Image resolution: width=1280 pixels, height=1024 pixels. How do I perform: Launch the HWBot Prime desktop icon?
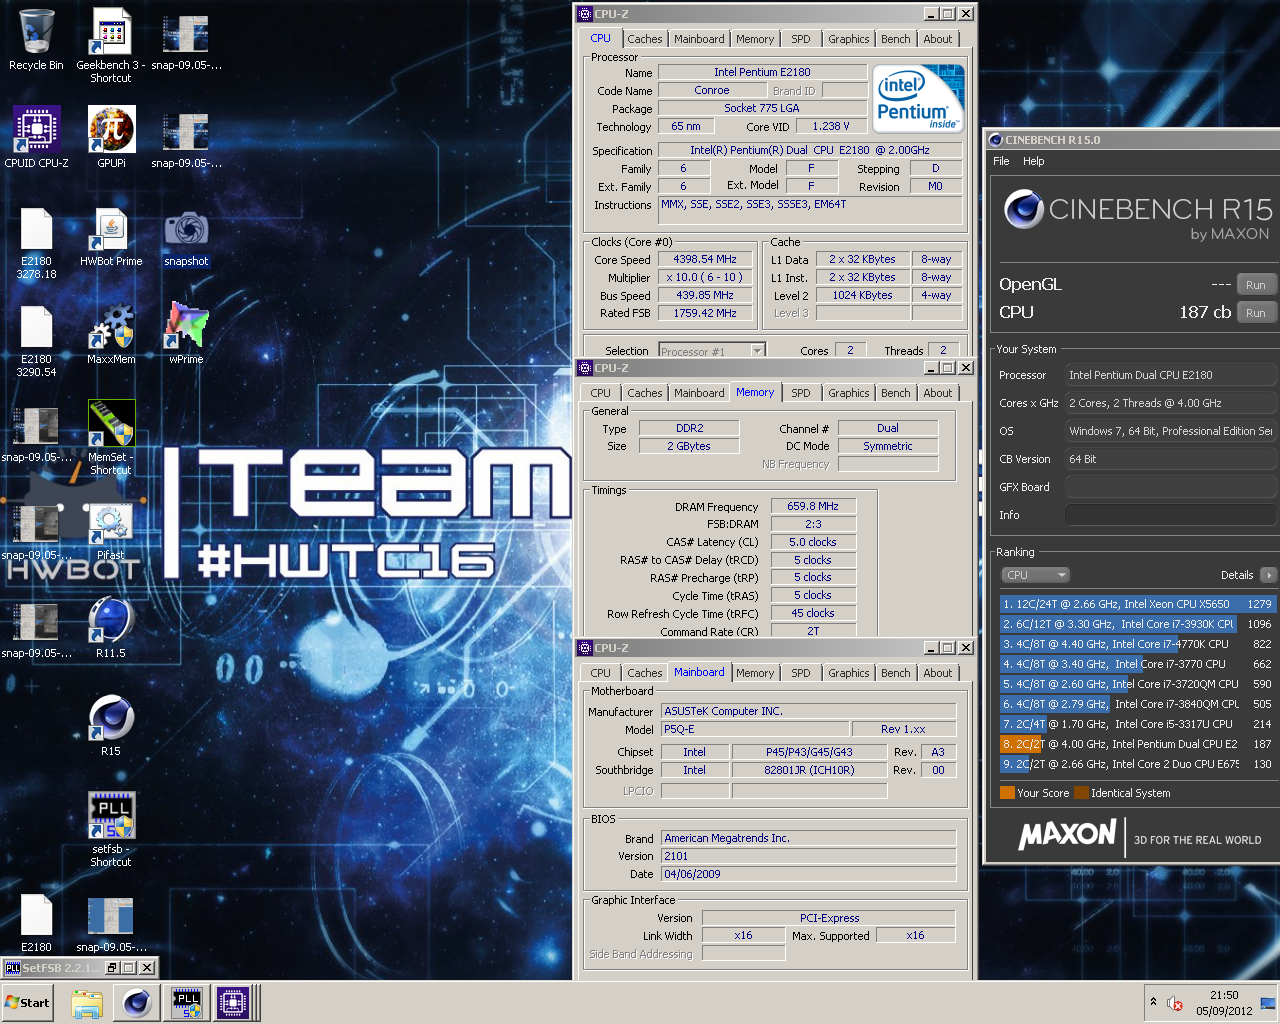coord(111,238)
